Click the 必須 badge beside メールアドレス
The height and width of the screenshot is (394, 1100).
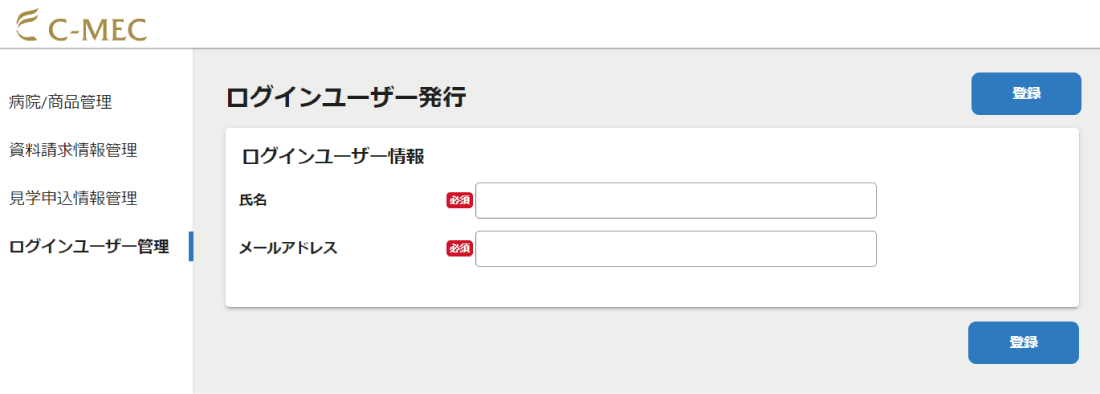460,248
